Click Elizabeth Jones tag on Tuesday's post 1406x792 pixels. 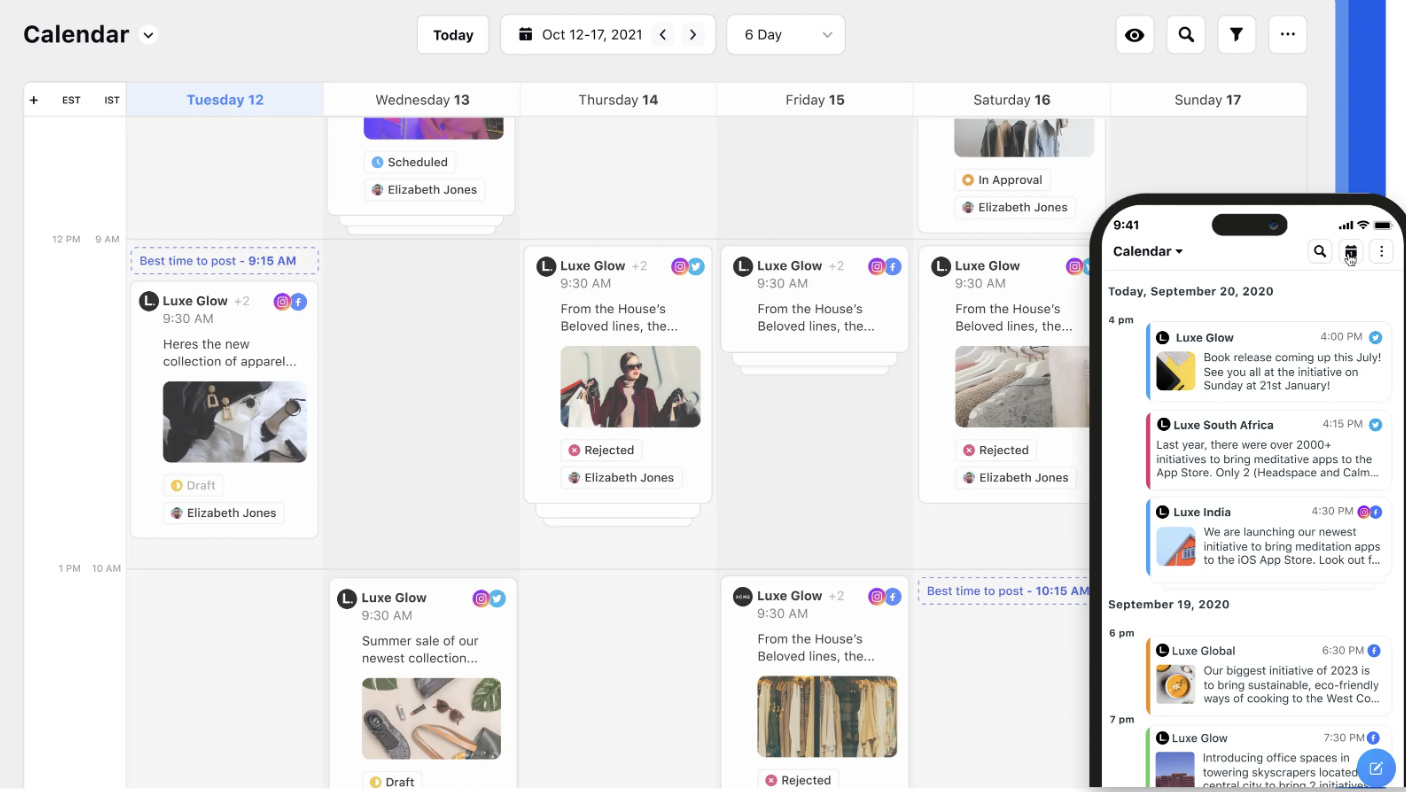(223, 513)
